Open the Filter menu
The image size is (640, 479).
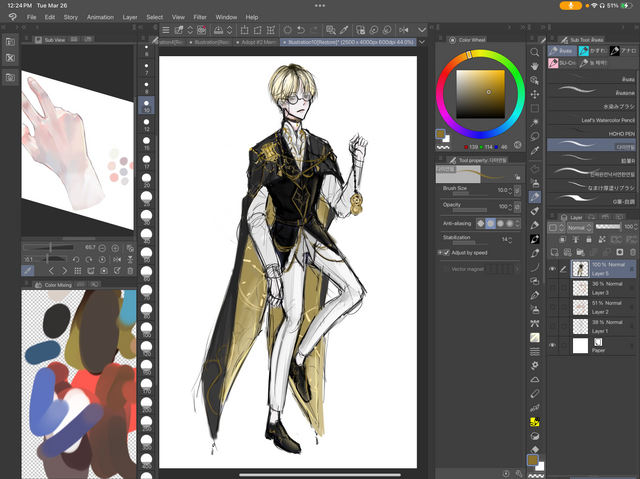click(200, 17)
